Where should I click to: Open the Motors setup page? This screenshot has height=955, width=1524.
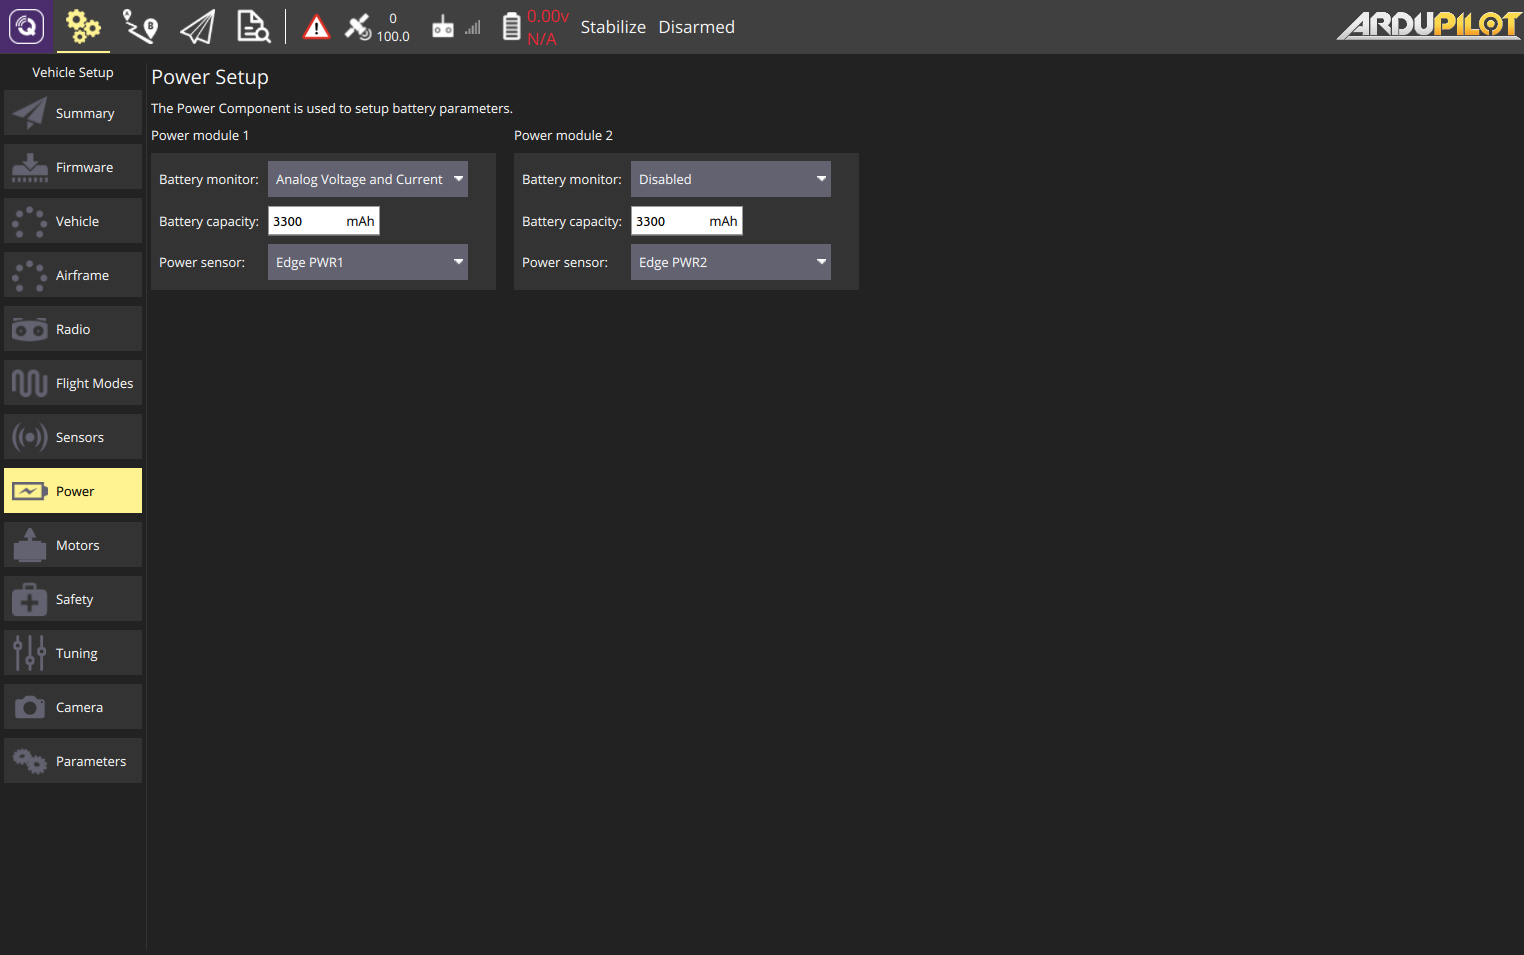click(73, 545)
